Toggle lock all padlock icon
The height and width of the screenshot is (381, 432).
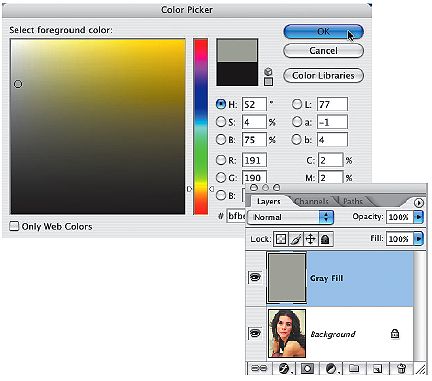[x=325, y=239]
